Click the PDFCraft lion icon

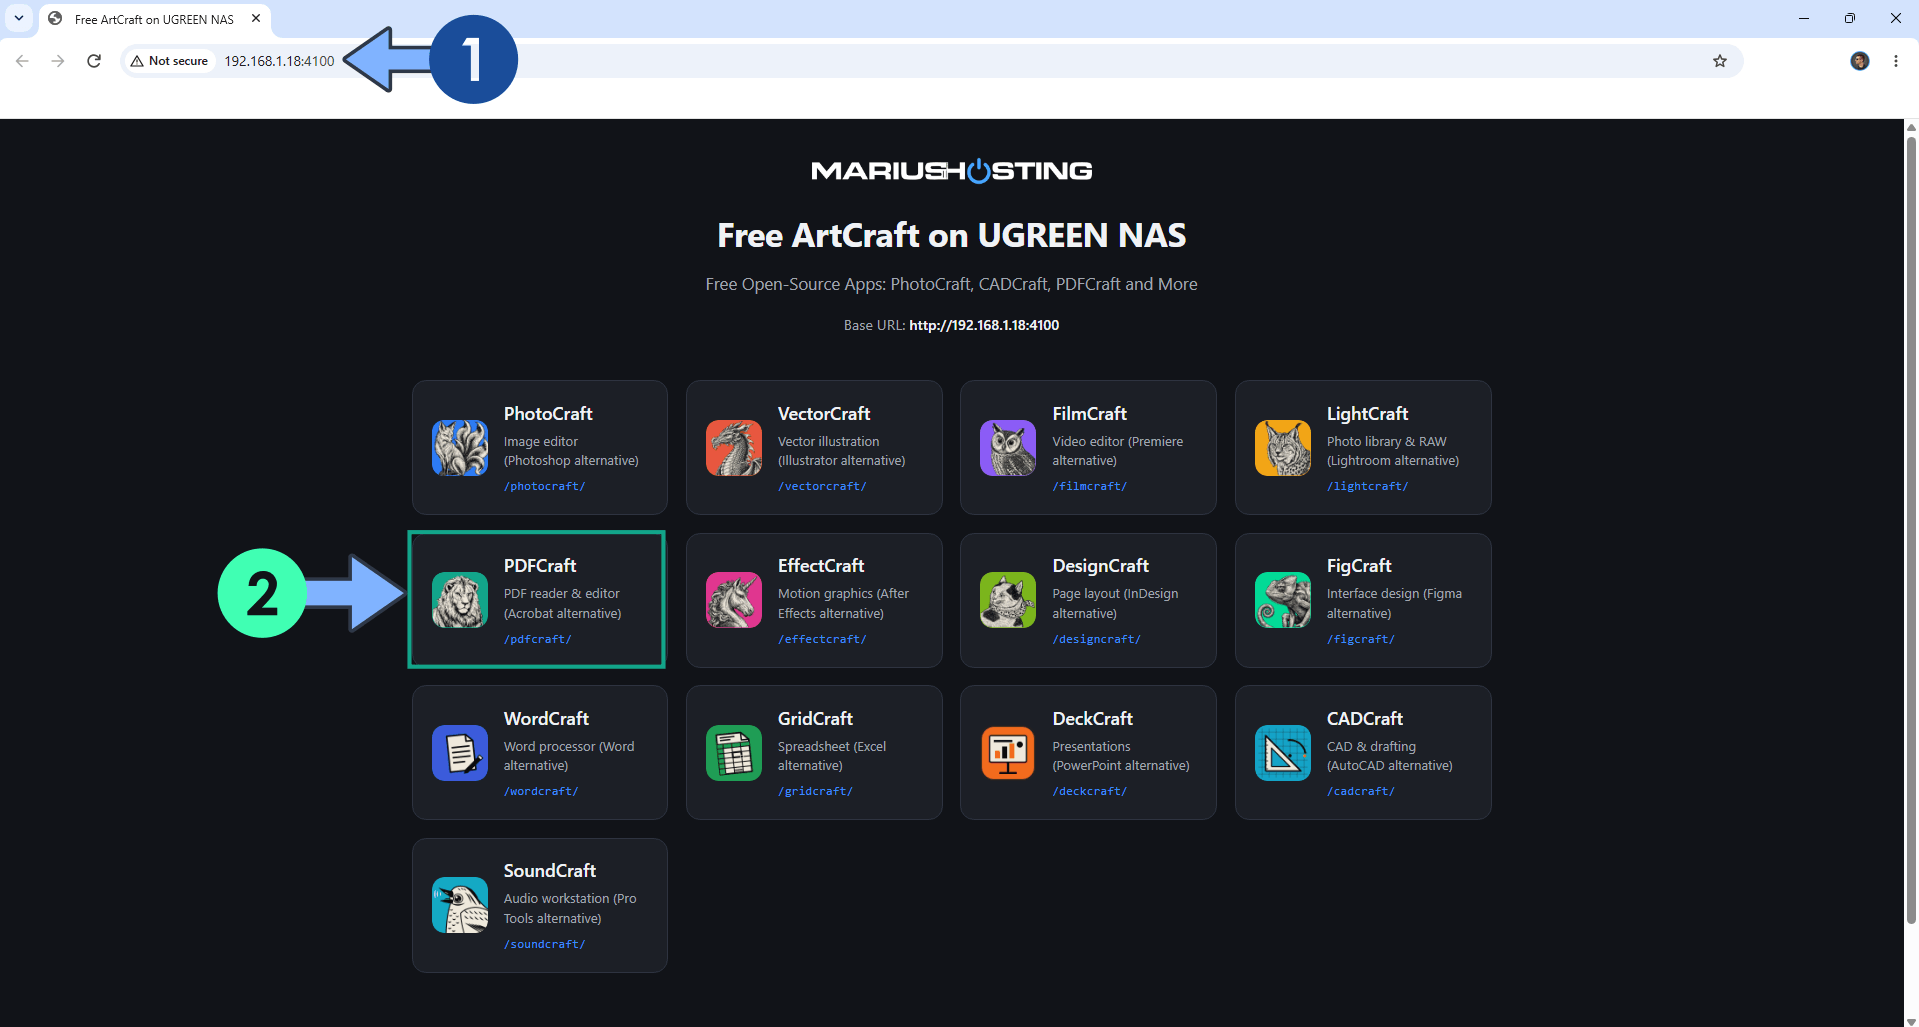point(460,600)
